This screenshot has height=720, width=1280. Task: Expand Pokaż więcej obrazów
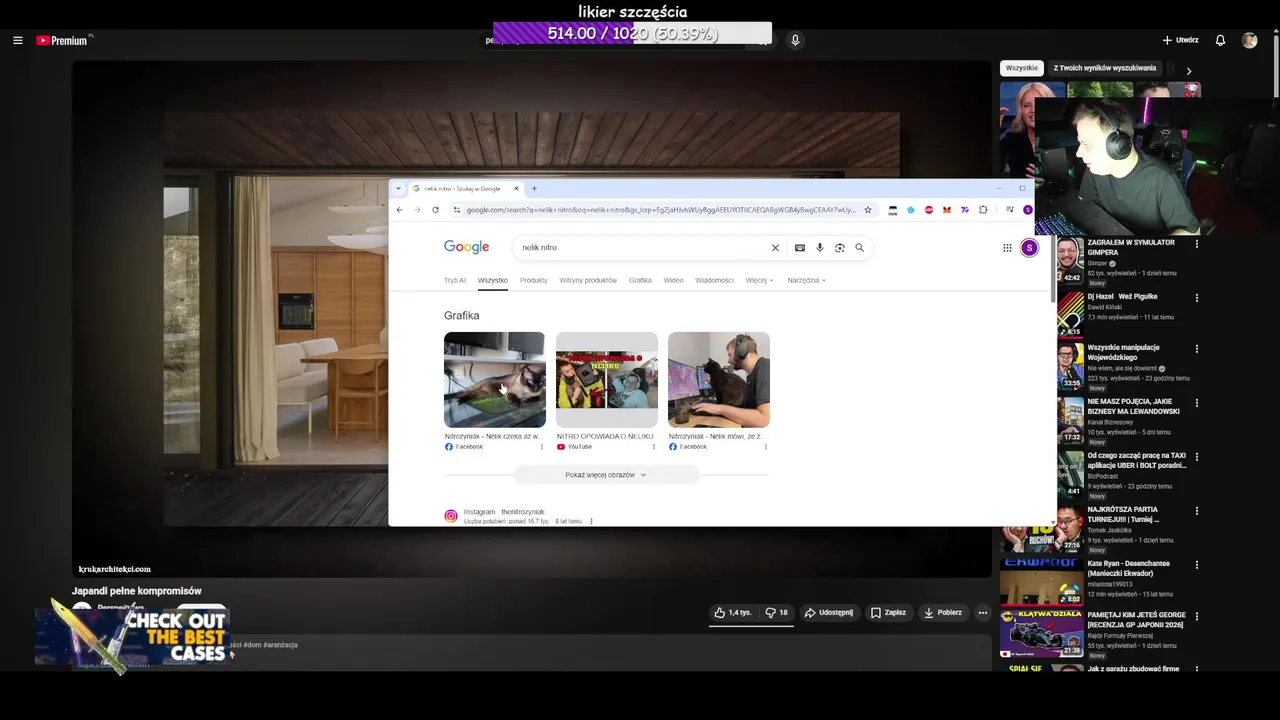click(606, 475)
